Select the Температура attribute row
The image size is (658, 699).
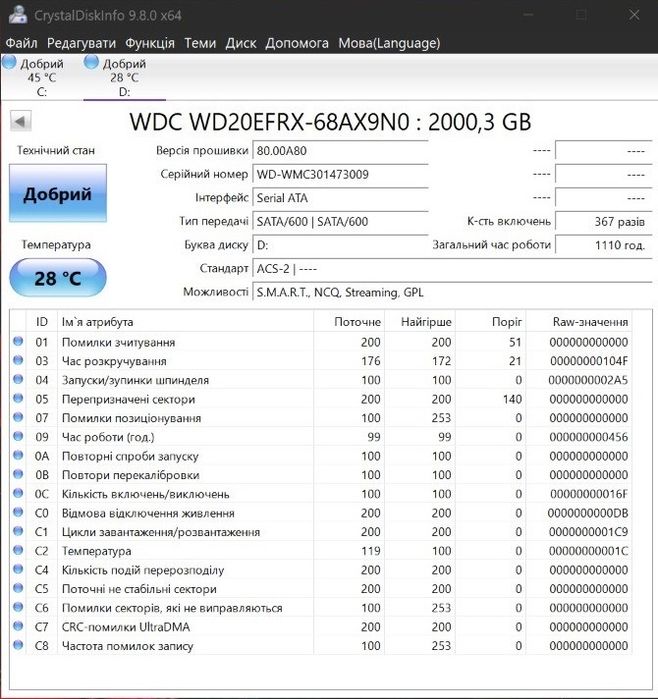point(321,551)
